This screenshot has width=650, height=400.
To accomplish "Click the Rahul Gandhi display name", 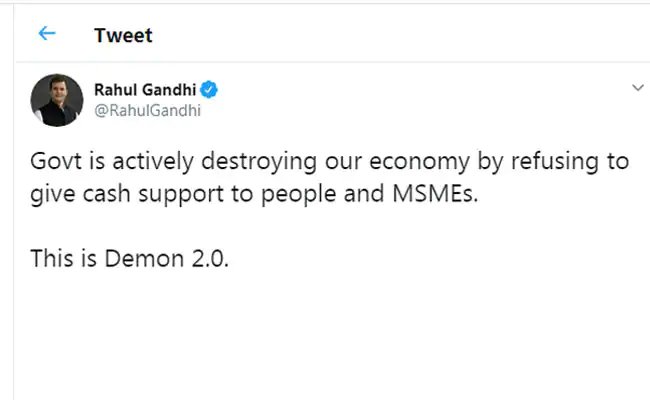I will [145, 90].
